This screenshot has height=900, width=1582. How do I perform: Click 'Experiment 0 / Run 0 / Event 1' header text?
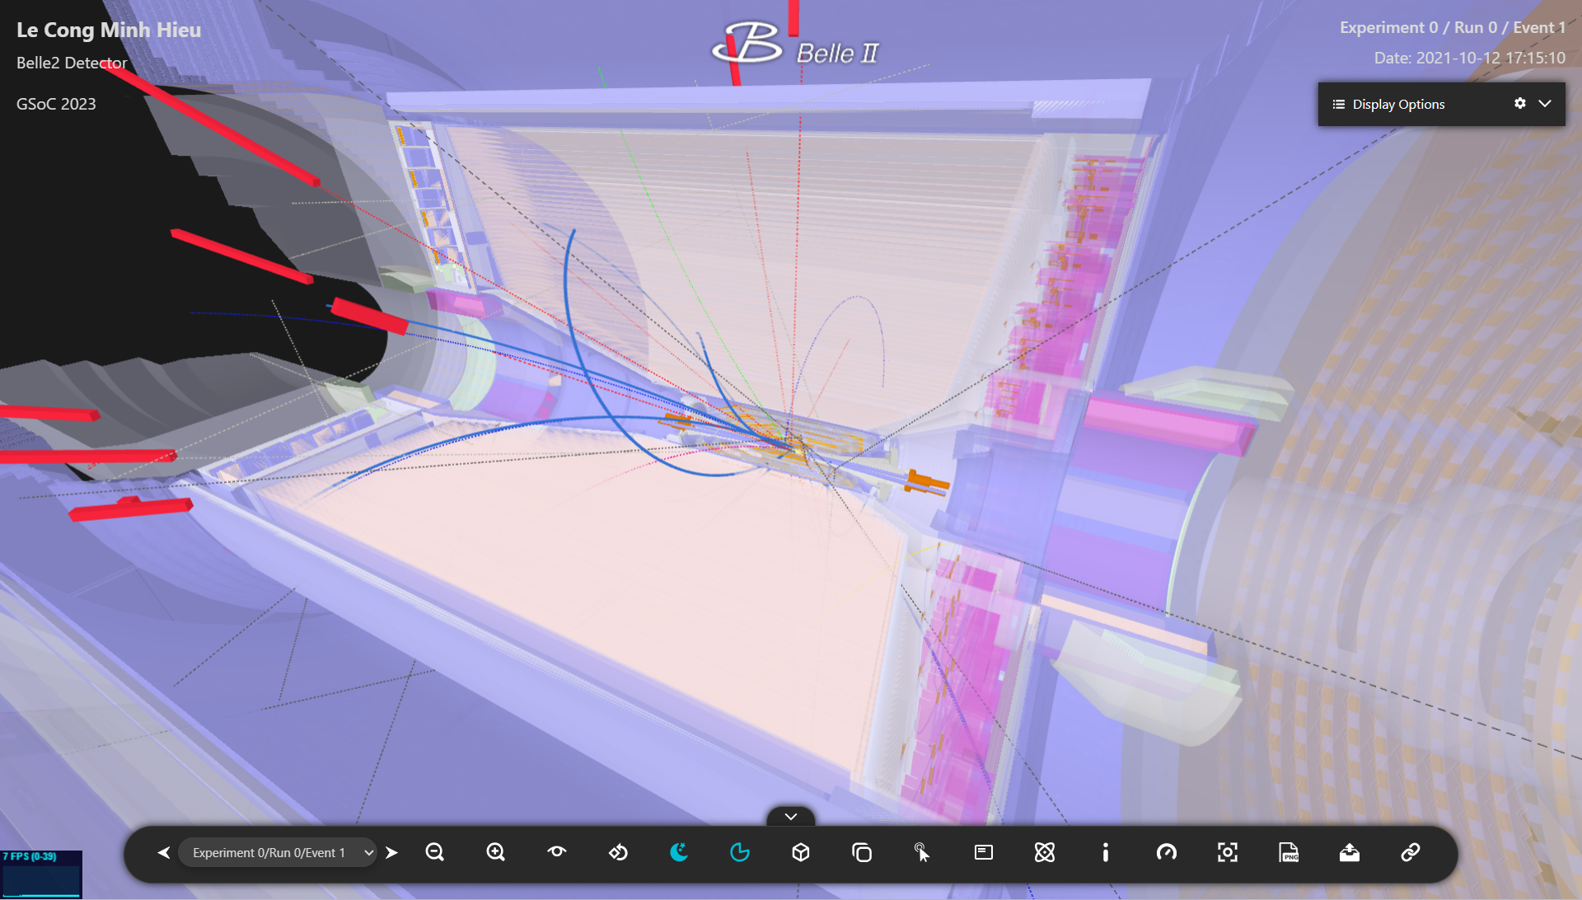(x=1453, y=28)
